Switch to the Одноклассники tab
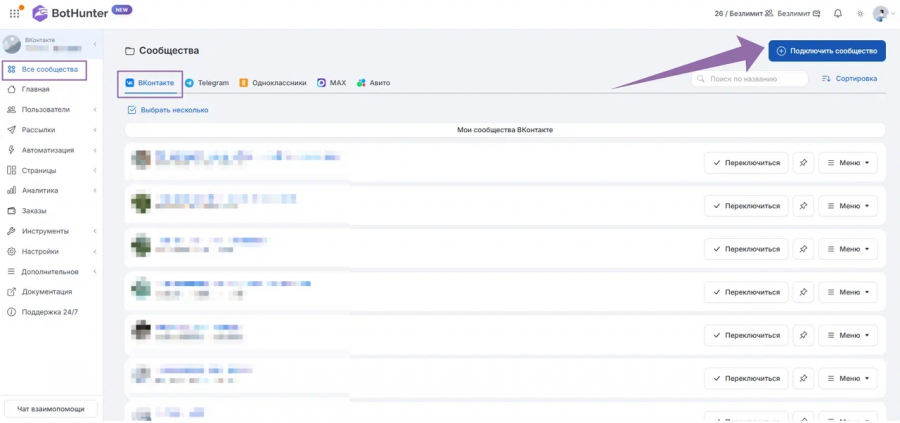 (x=273, y=83)
